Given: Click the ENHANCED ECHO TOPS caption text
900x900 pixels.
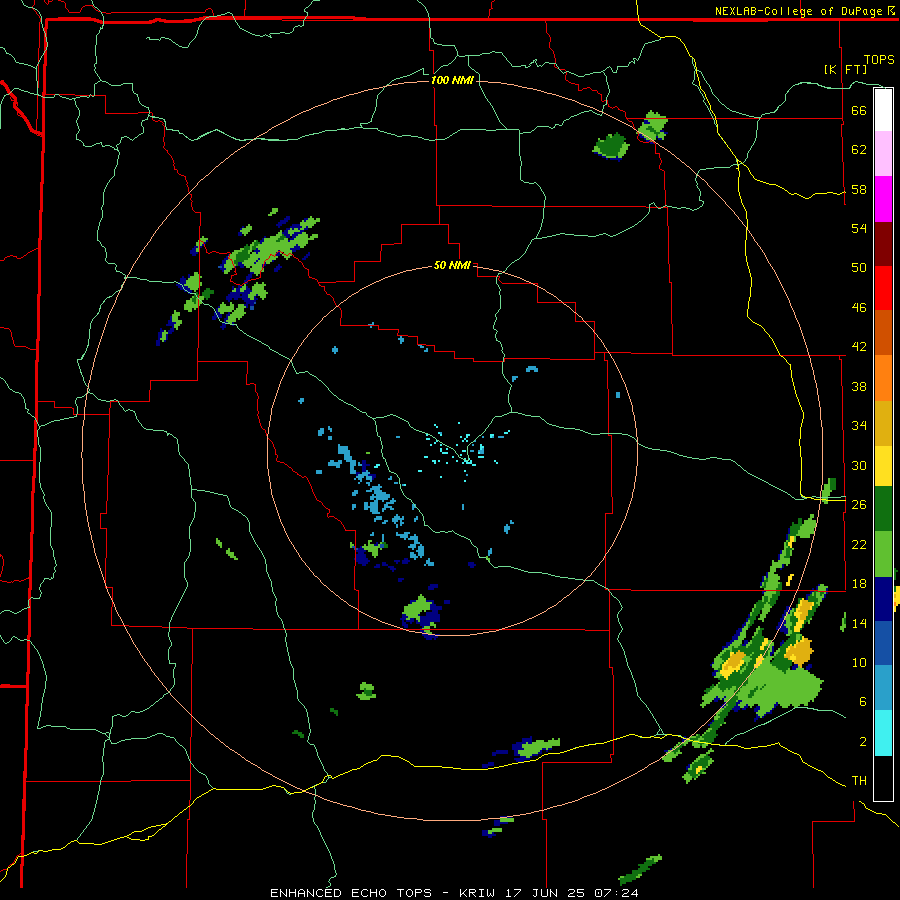Looking at the screenshot, I should point(351,893).
